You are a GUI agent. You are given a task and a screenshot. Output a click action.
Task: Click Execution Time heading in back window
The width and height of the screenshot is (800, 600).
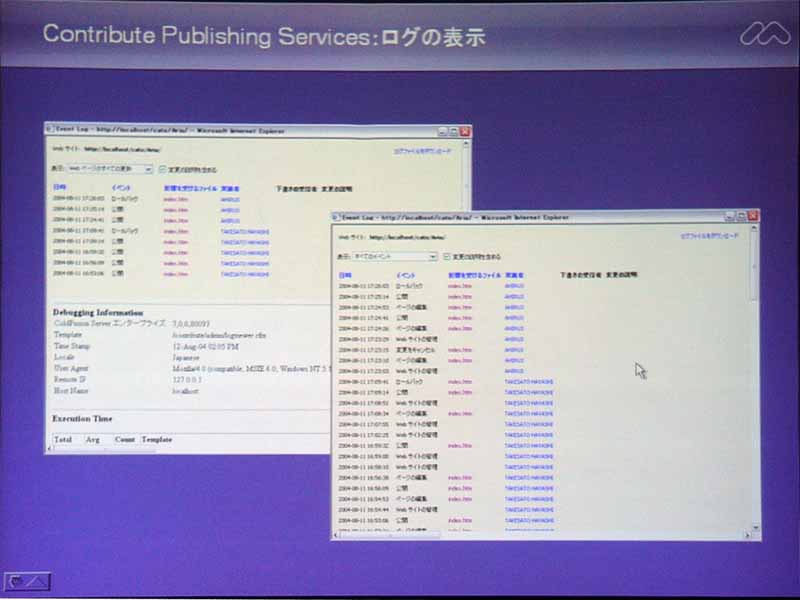[x=82, y=419]
